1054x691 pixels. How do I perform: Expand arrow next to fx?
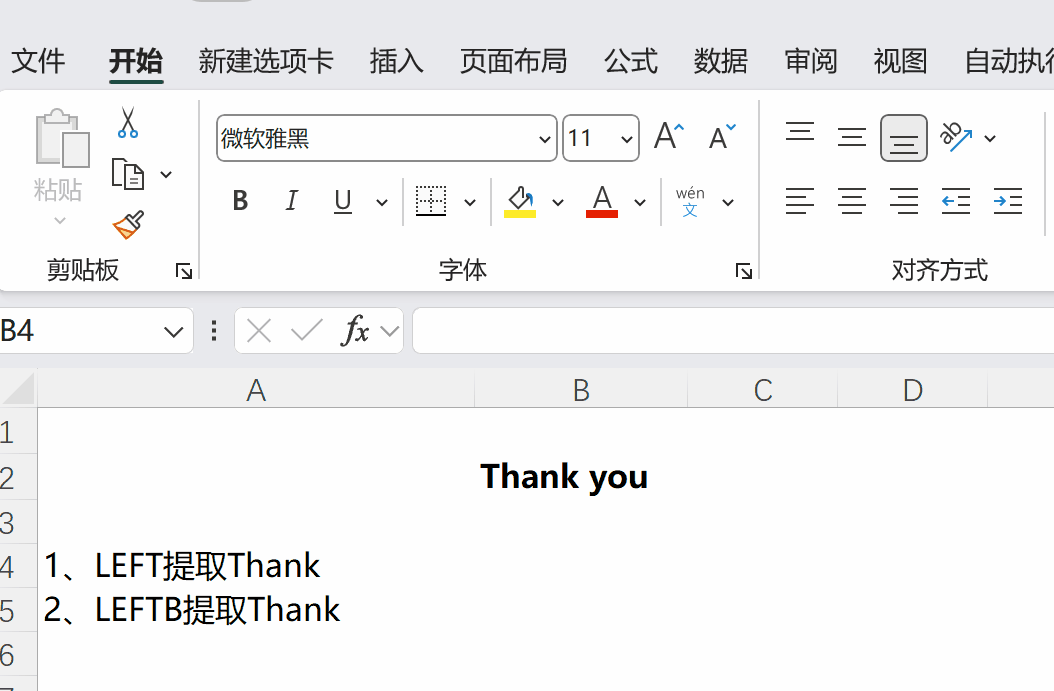point(389,331)
